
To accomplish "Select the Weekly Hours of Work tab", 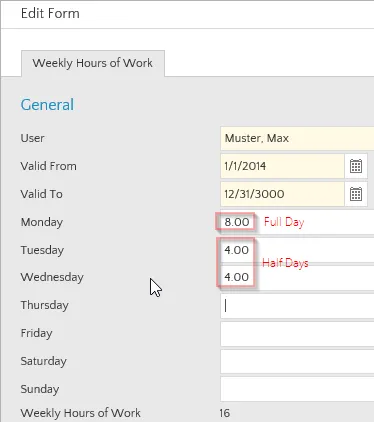I will [93, 63].
